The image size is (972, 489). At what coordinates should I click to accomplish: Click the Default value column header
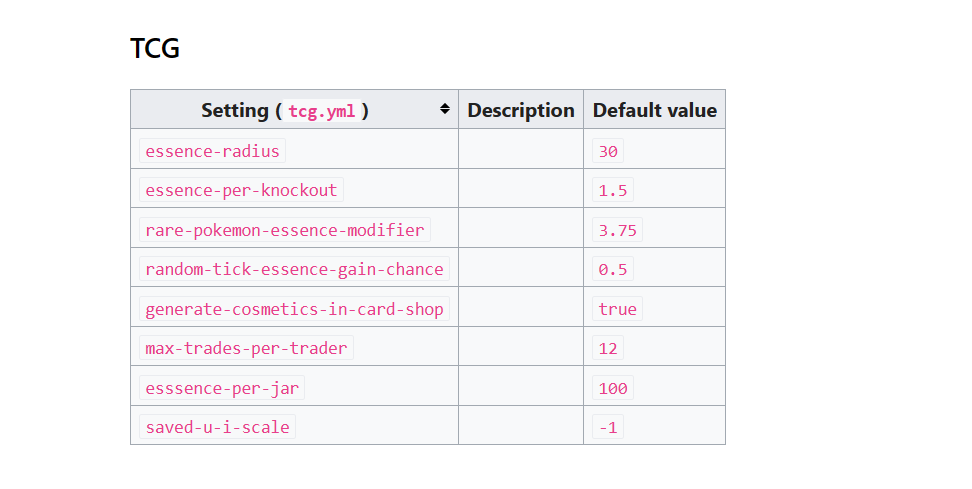click(655, 110)
